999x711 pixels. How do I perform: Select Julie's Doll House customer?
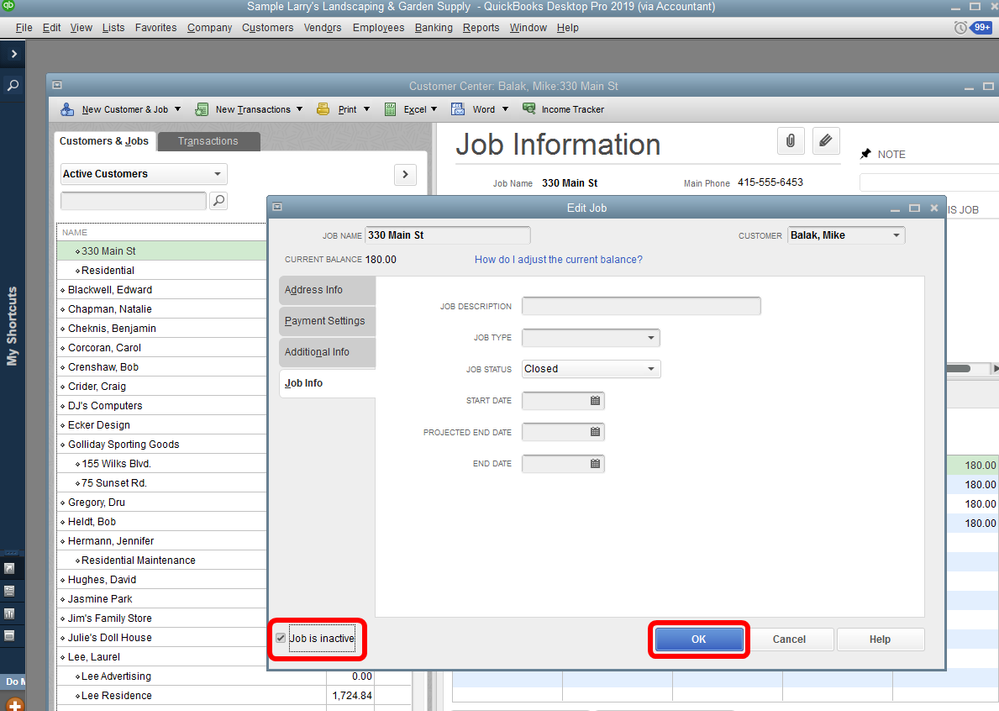click(x=161, y=638)
